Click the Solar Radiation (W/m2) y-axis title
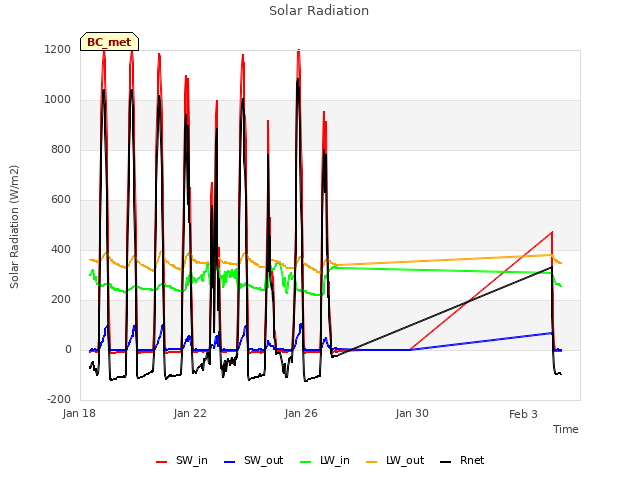The width and height of the screenshot is (640, 480). pos(14,227)
